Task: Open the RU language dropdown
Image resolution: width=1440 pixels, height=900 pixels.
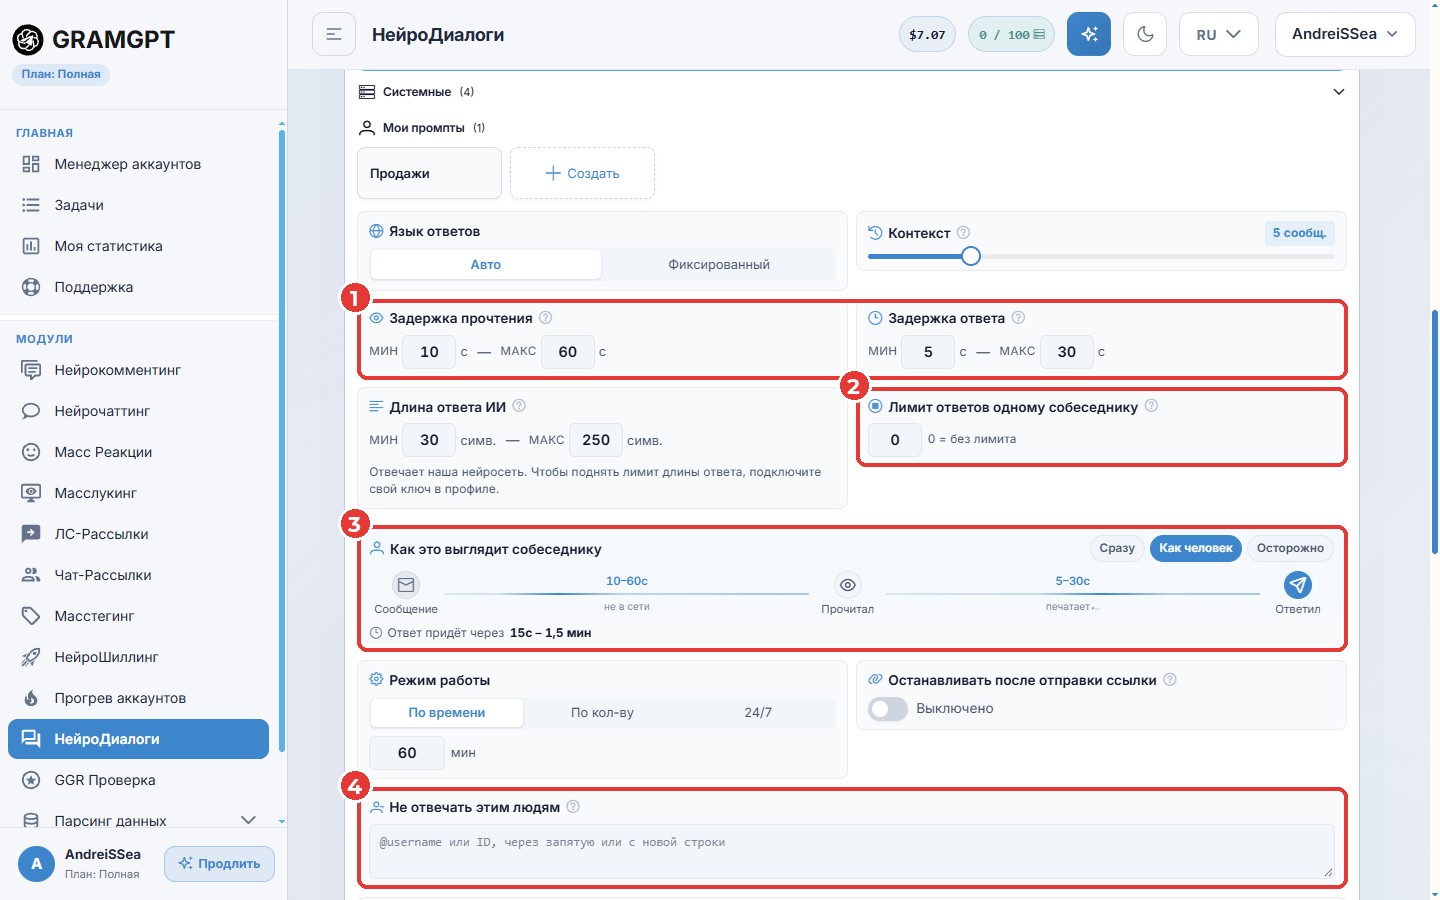Action: coord(1218,34)
